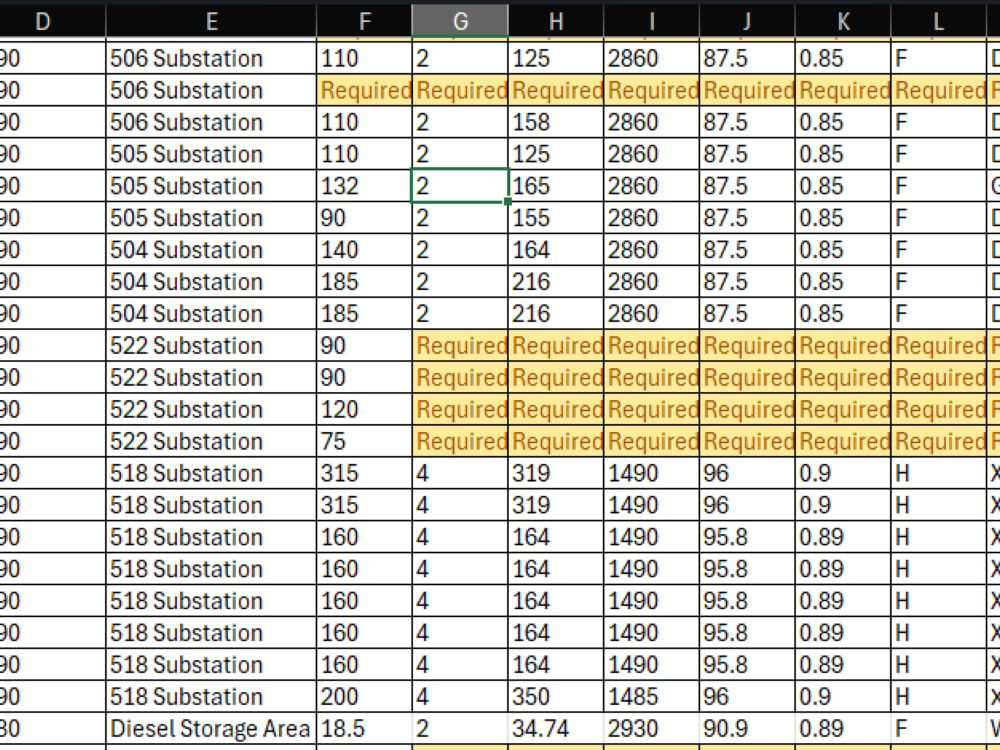This screenshot has width=1000, height=750.
Task: Select column header I
Action: 651,22
